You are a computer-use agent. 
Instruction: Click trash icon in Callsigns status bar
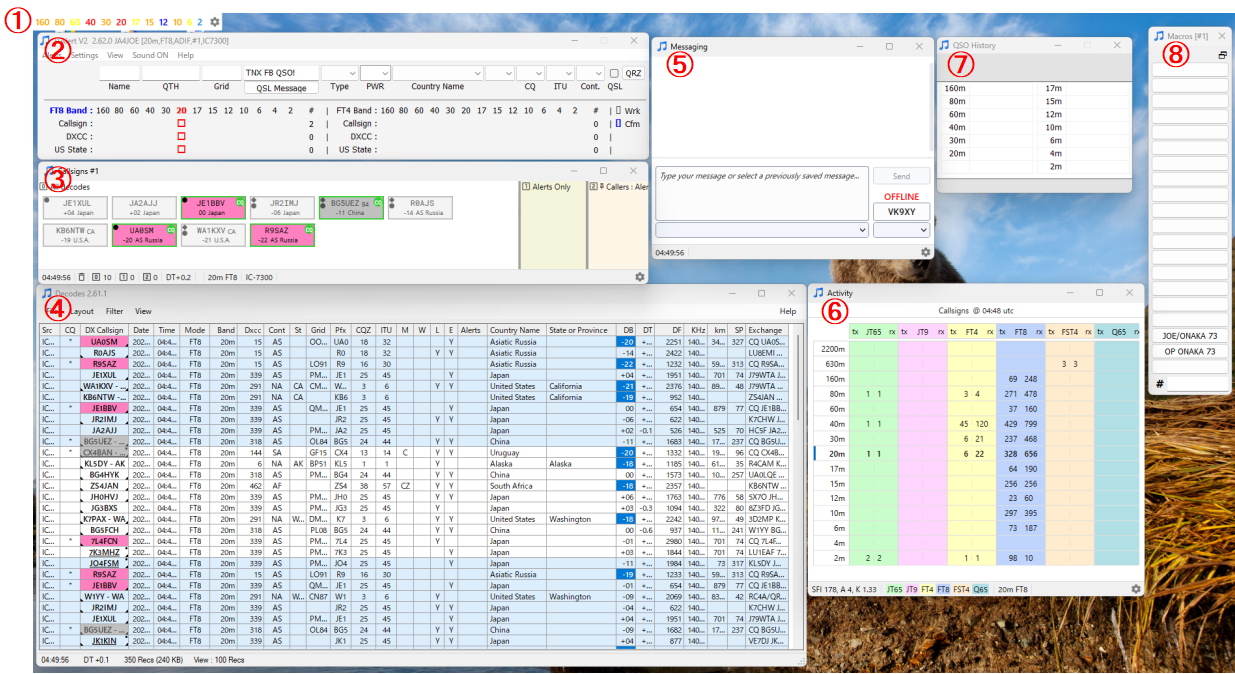point(80,276)
